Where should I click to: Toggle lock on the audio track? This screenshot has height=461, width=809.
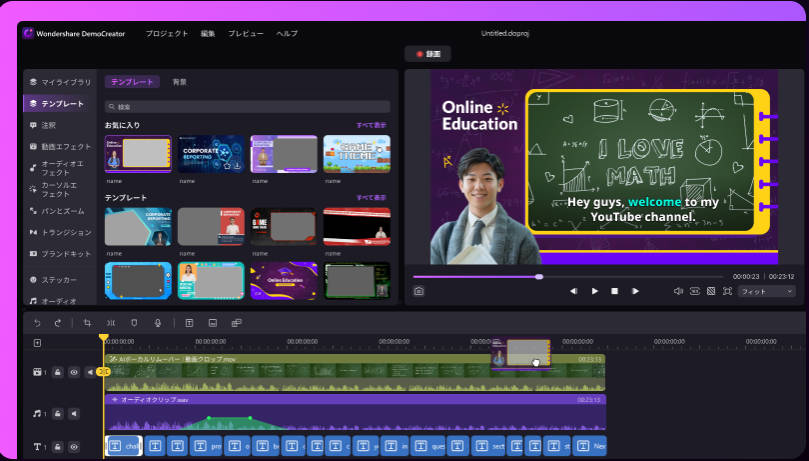click(x=58, y=414)
